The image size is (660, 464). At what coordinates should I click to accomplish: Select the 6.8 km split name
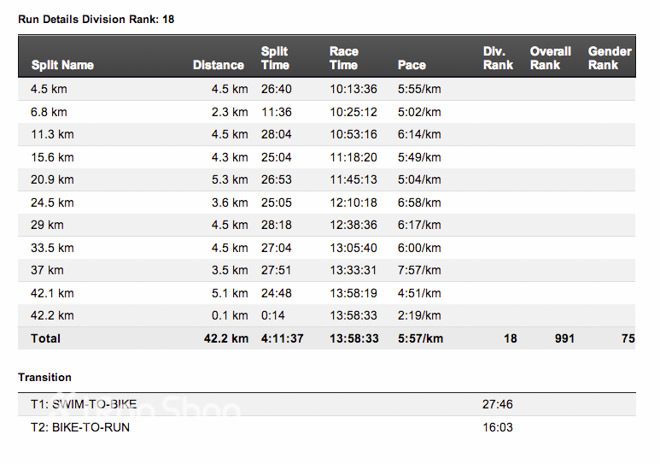[x=49, y=112]
